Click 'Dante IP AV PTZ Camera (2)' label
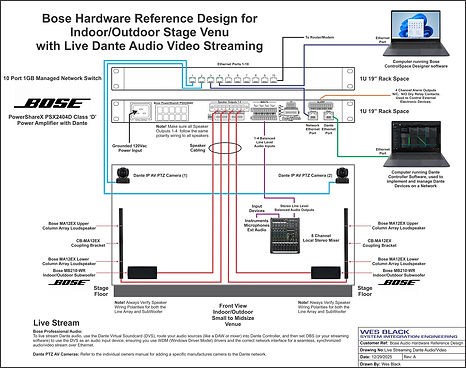Screen dimensions: 466x368 pyautogui.click(x=305, y=175)
